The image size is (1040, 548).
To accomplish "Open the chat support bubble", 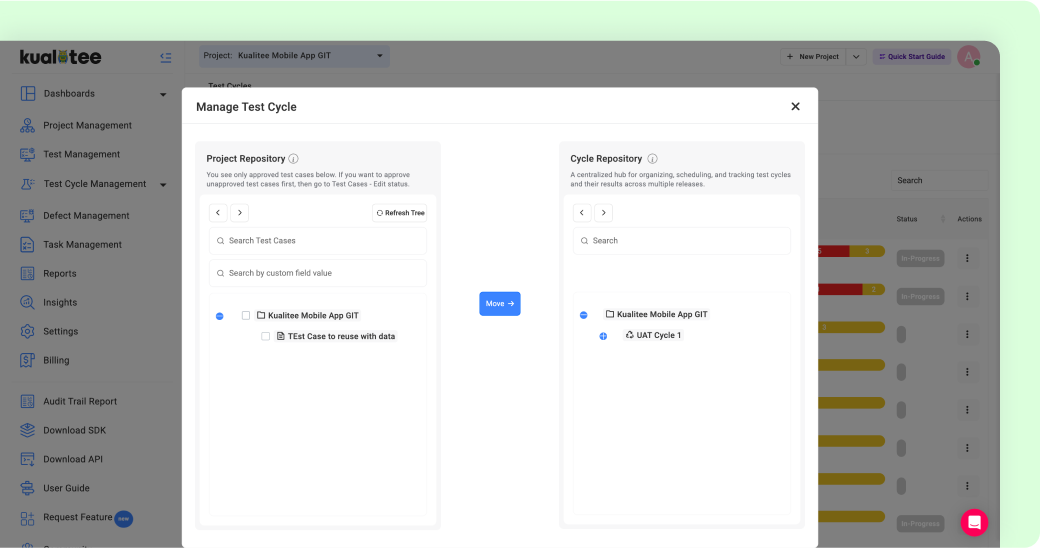I will click(974, 523).
